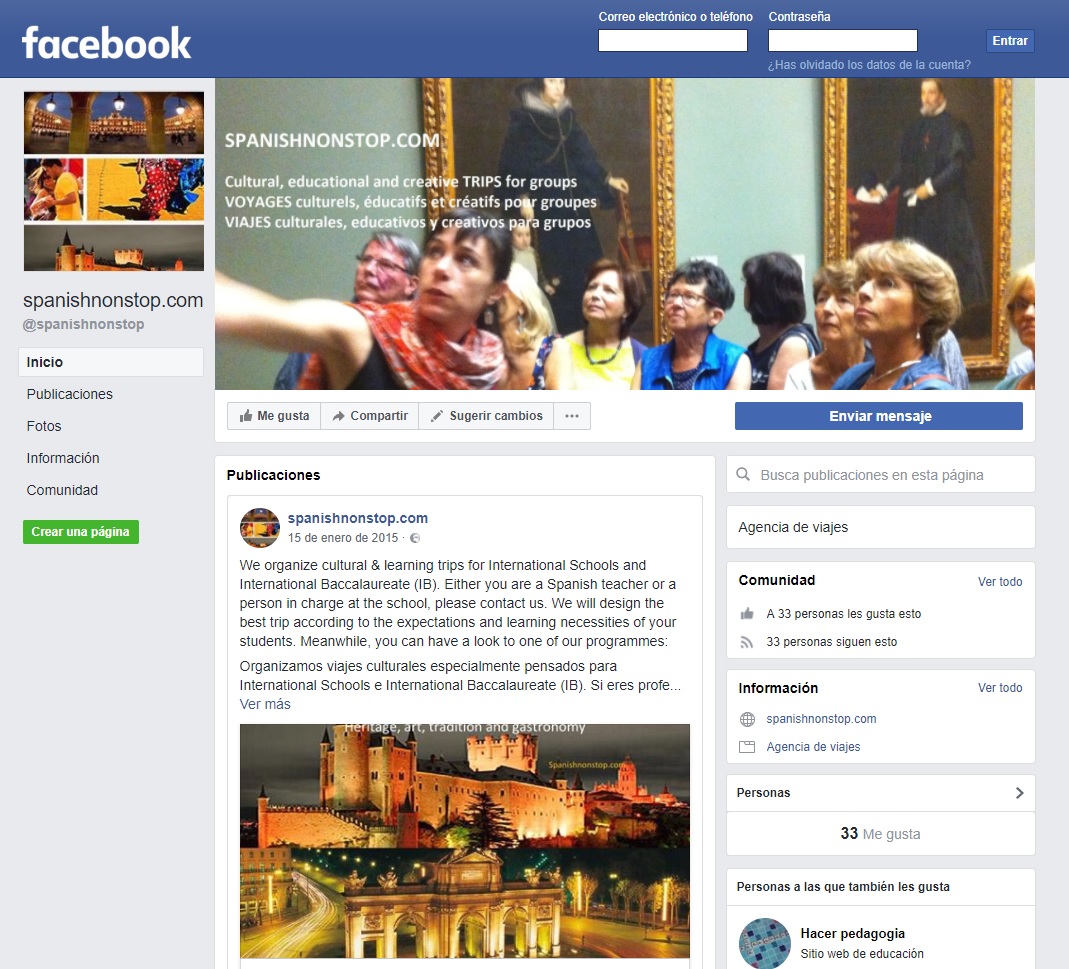Screen dimensions: 1069x969
Task: Click the RSS follow icon in Comunidad
Action: pos(747,642)
